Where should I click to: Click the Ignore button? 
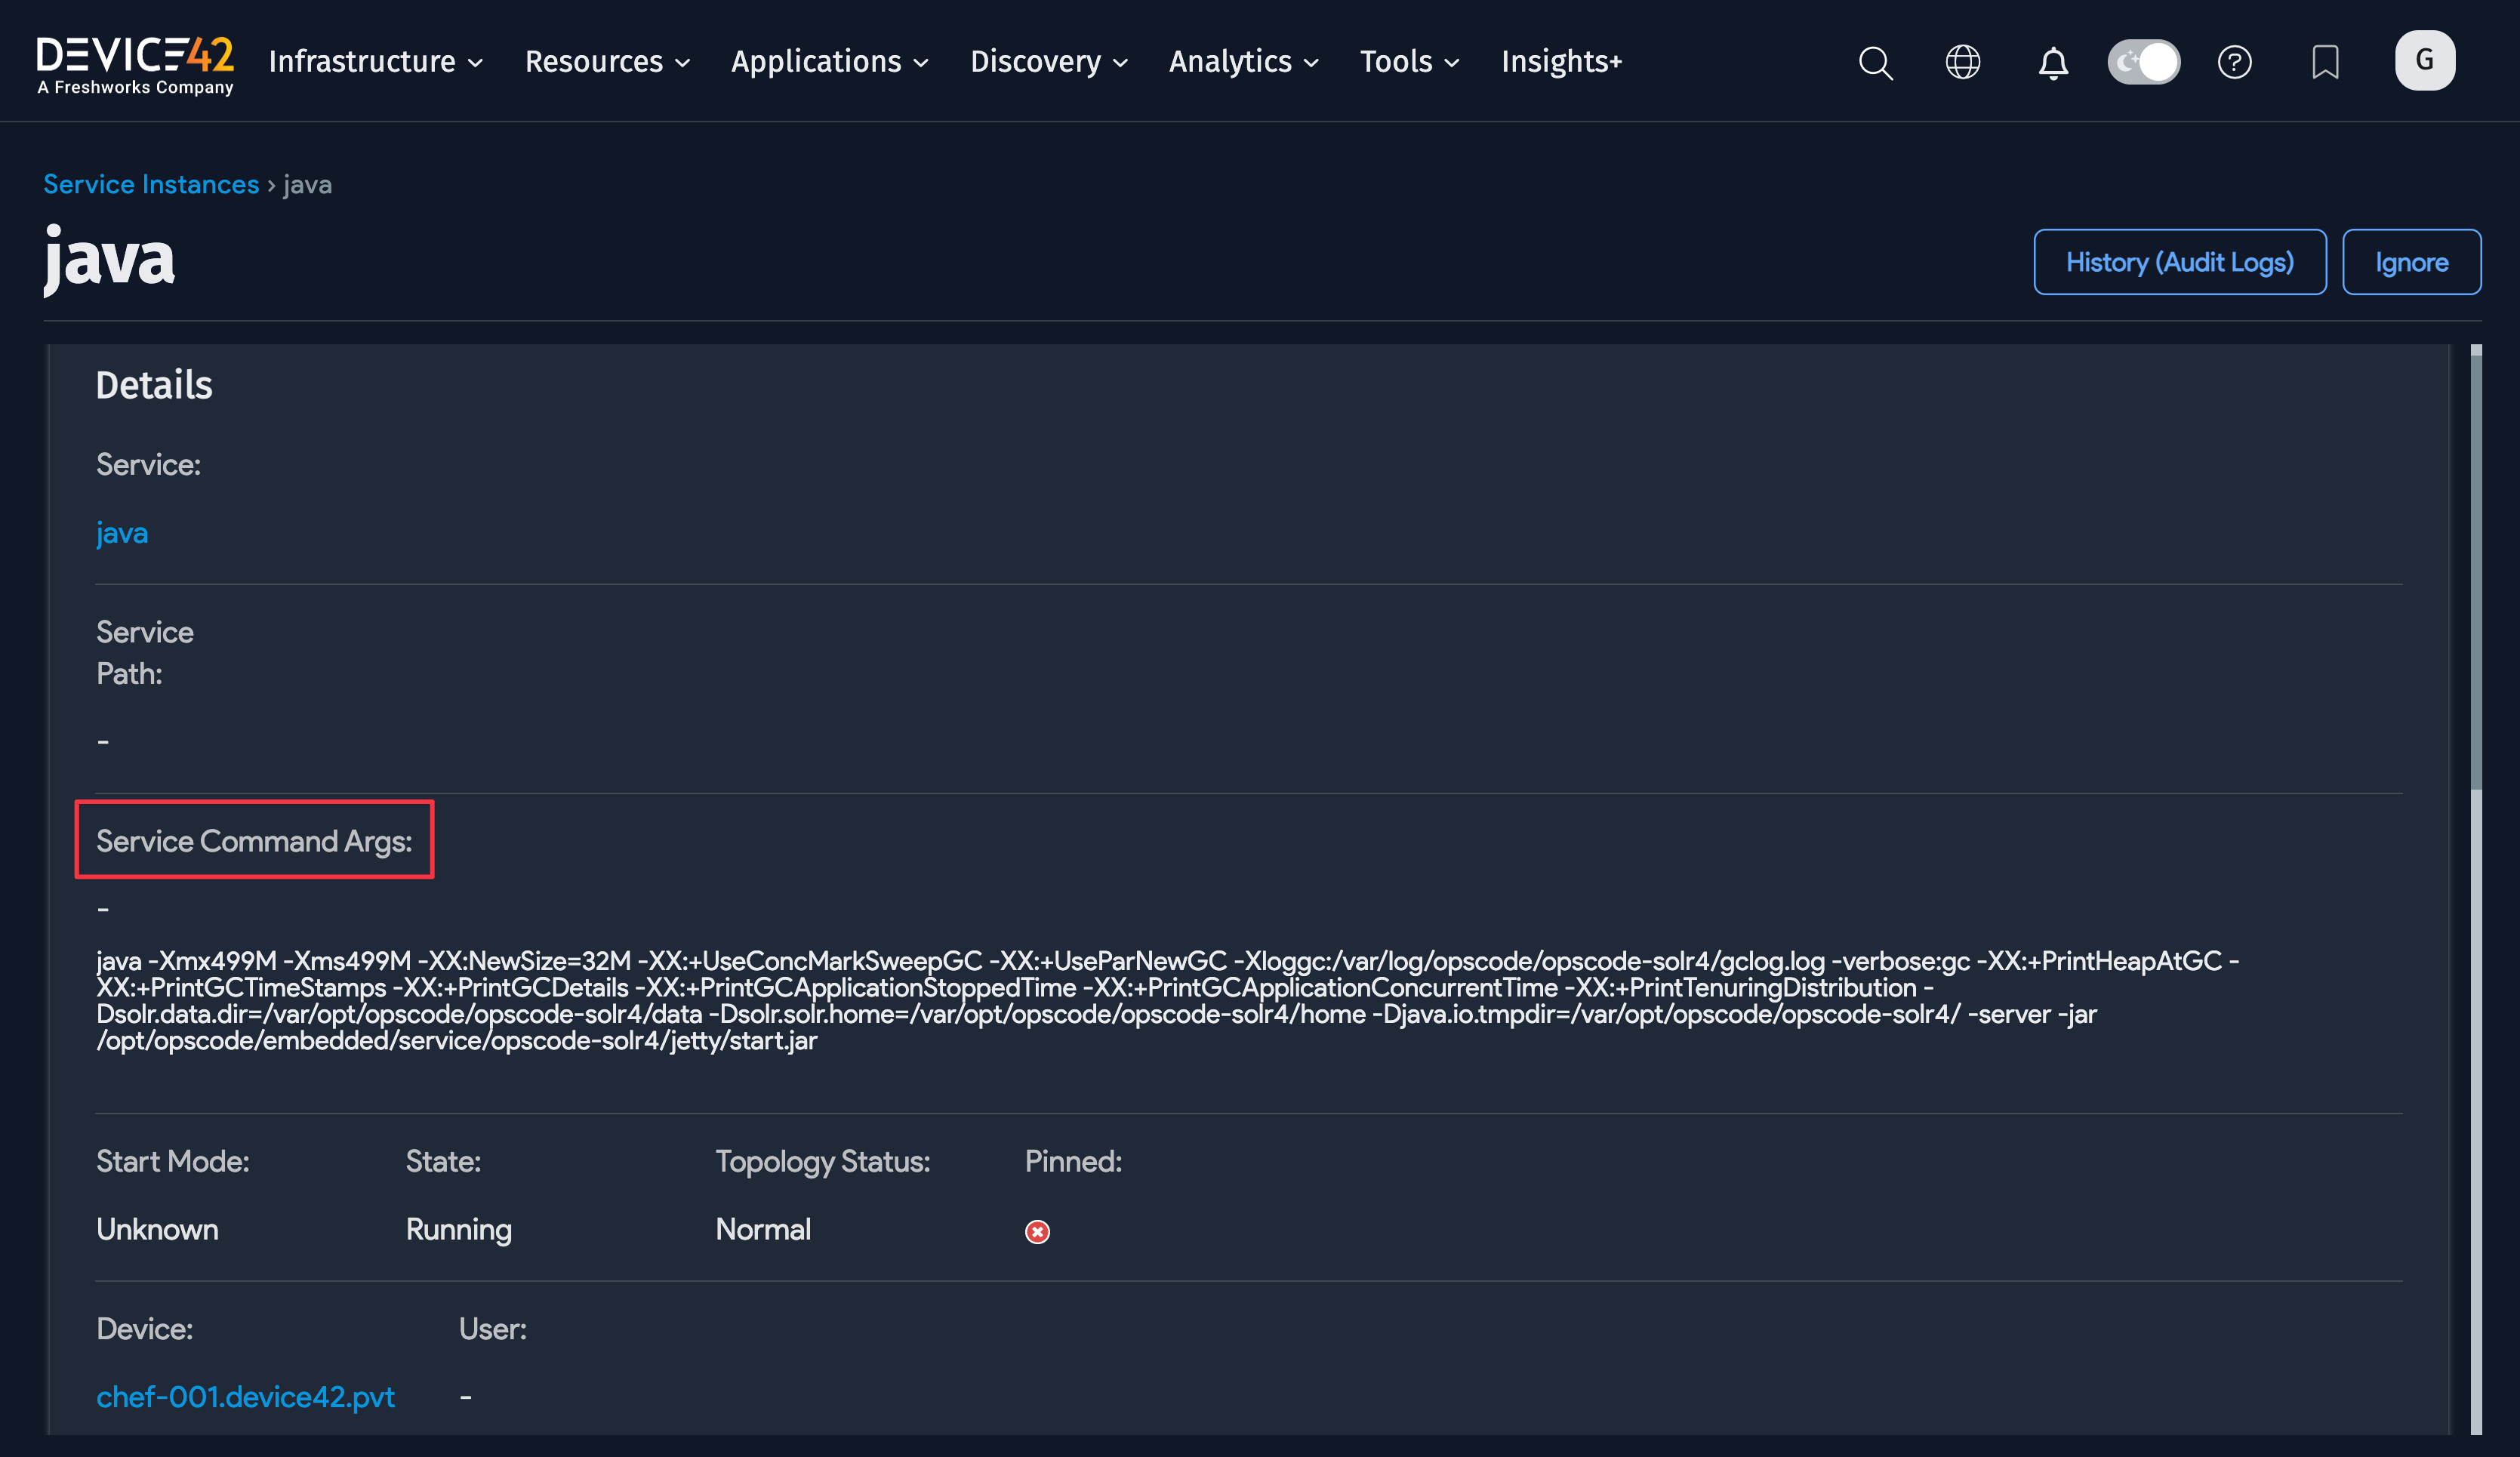(2411, 261)
